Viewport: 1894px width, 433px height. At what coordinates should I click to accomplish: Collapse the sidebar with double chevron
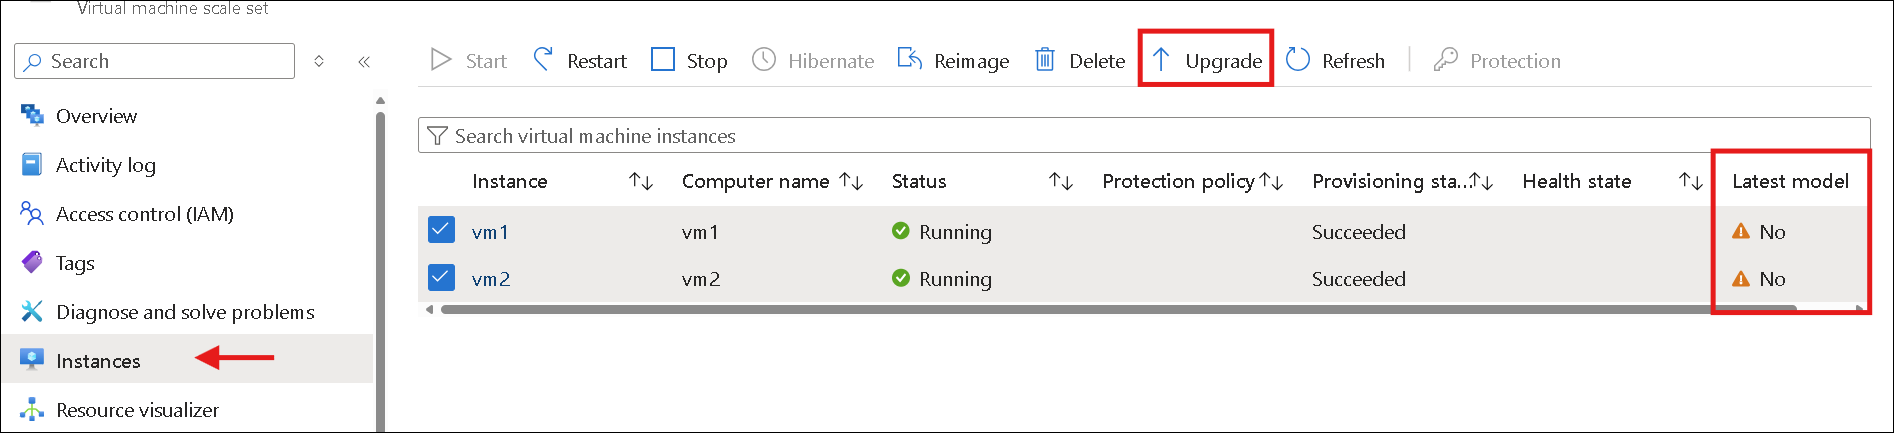coord(364,62)
